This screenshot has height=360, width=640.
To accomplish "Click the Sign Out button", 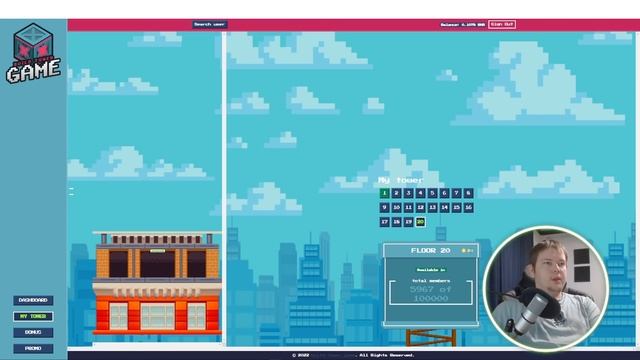I will coord(502,24).
